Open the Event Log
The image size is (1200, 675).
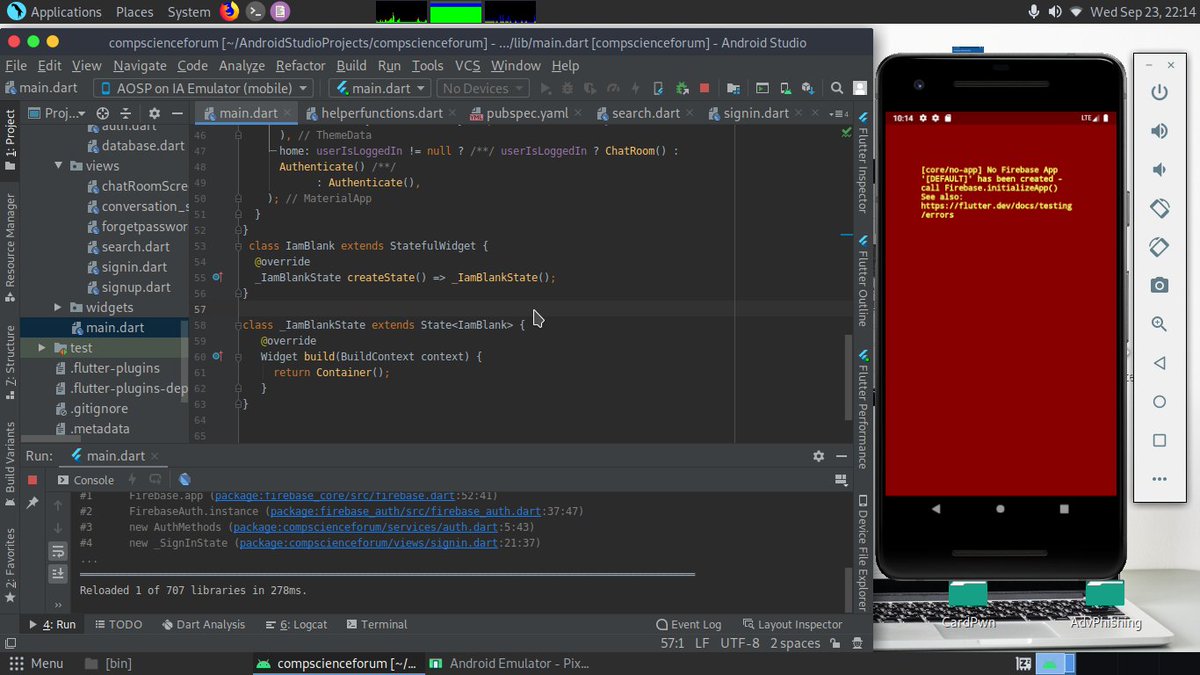pyautogui.click(x=689, y=624)
